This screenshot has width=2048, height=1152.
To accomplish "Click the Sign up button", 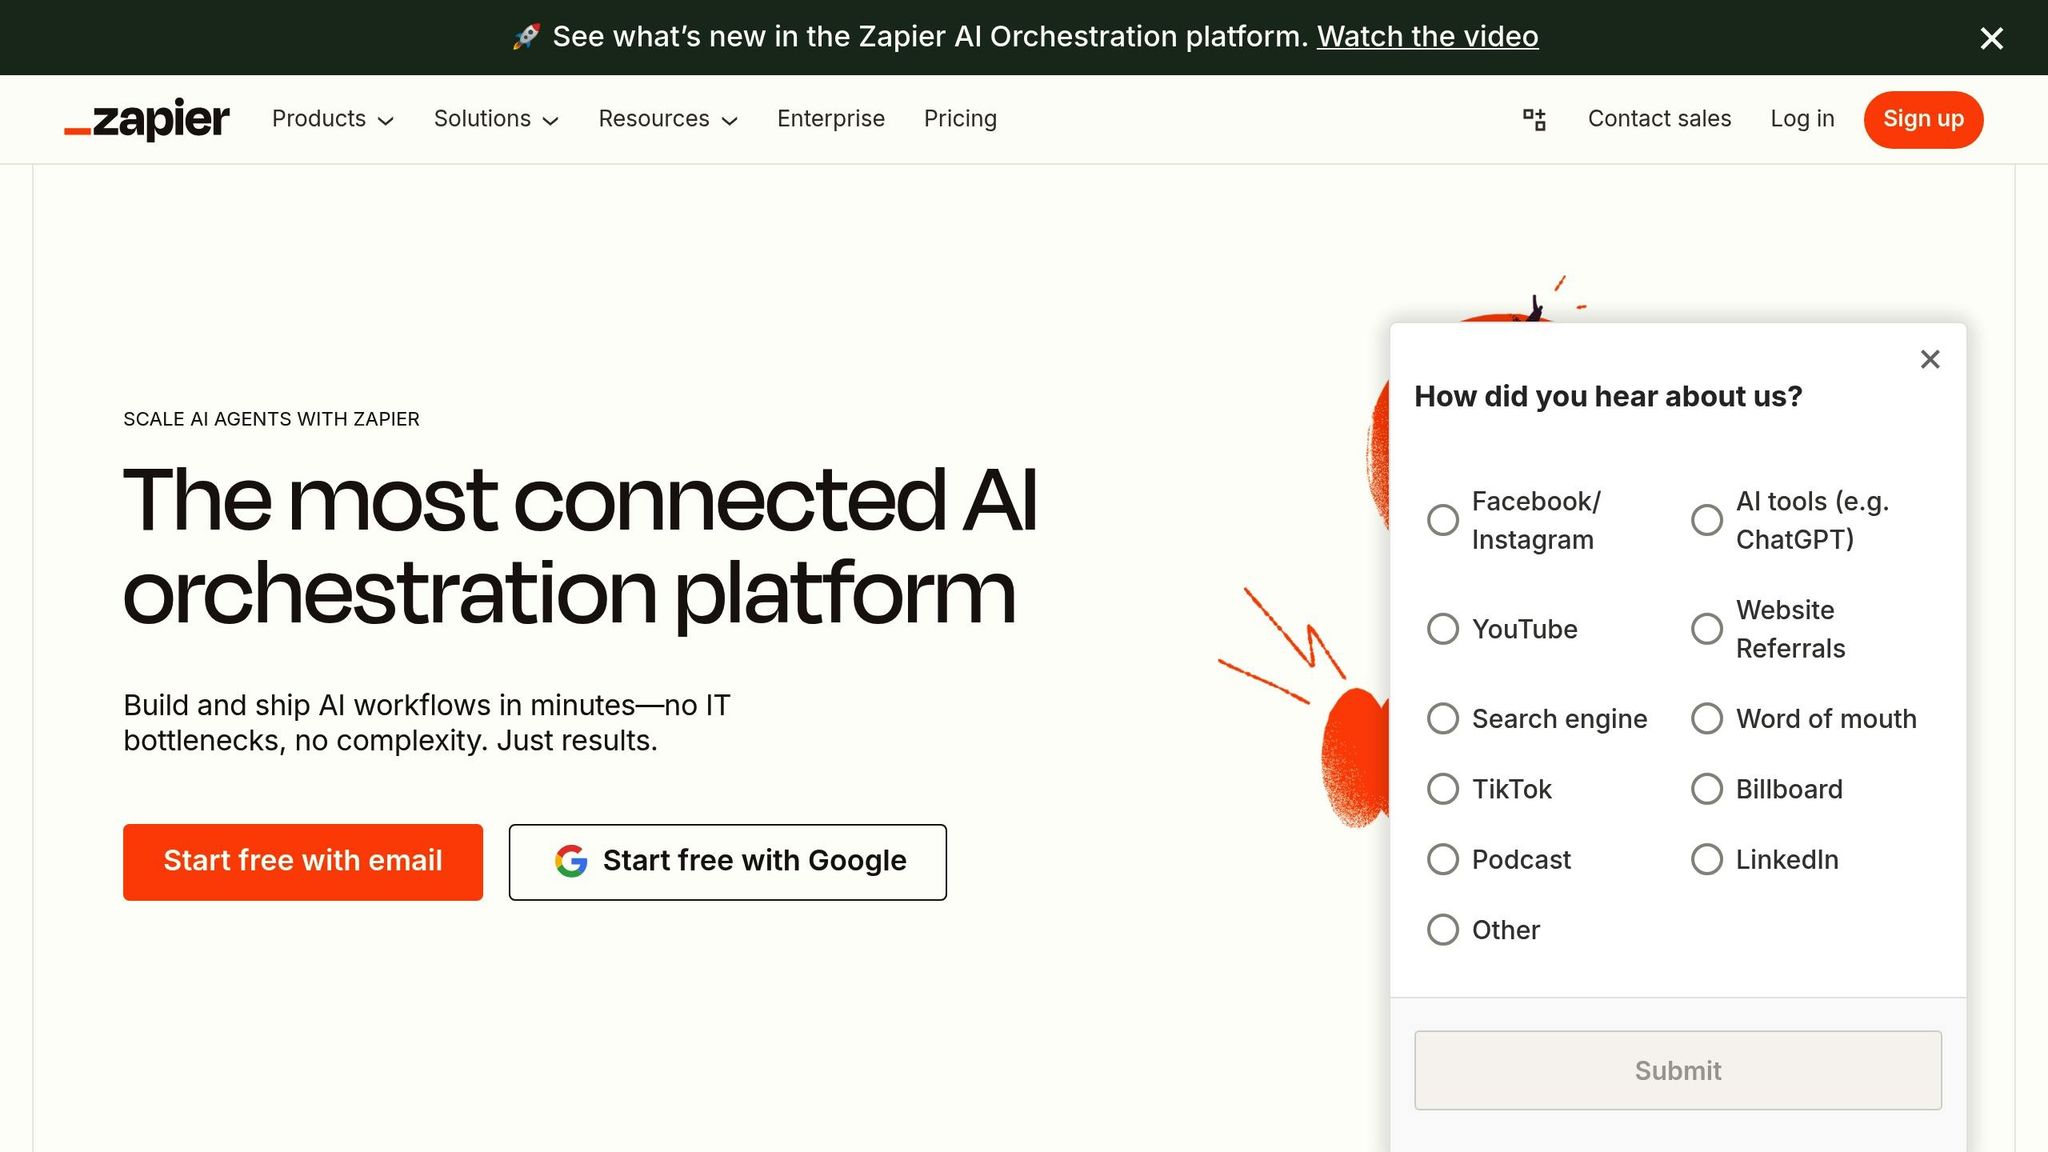I will 1922,119.
